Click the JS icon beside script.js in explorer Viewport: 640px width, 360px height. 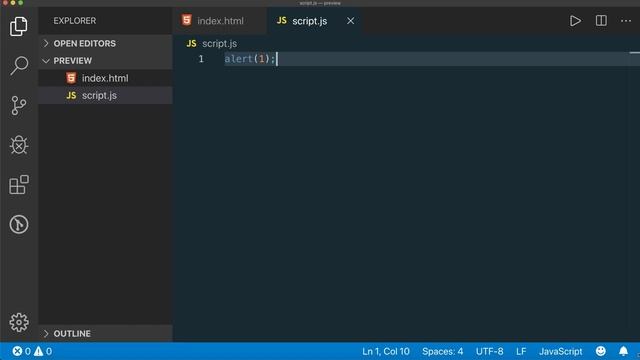tap(71, 95)
